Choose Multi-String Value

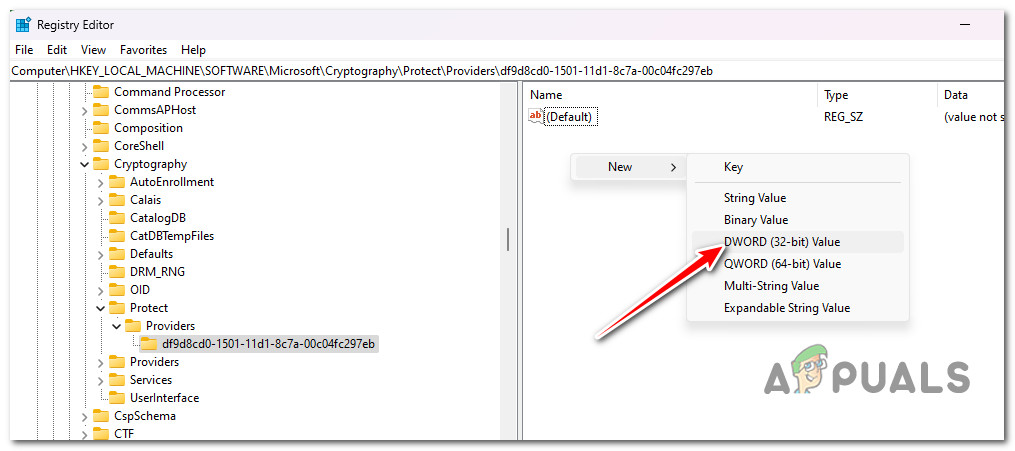[x=798, y=286]
